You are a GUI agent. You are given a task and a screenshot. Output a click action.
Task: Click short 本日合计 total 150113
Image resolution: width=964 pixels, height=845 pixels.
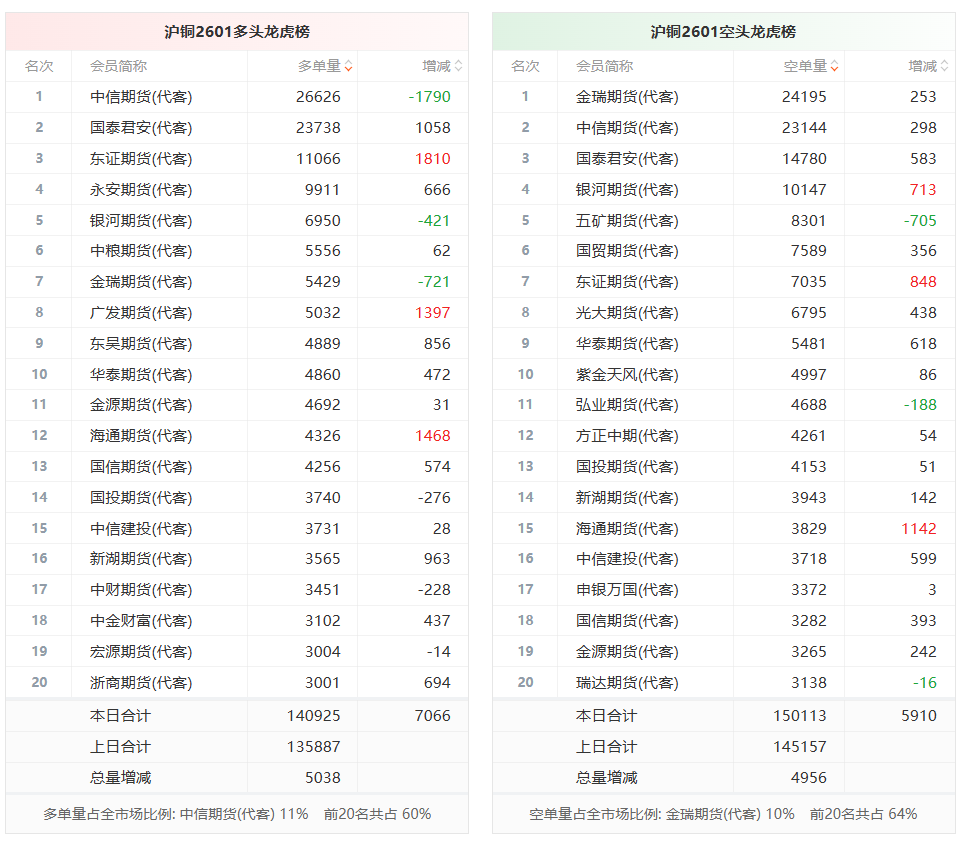800,716
